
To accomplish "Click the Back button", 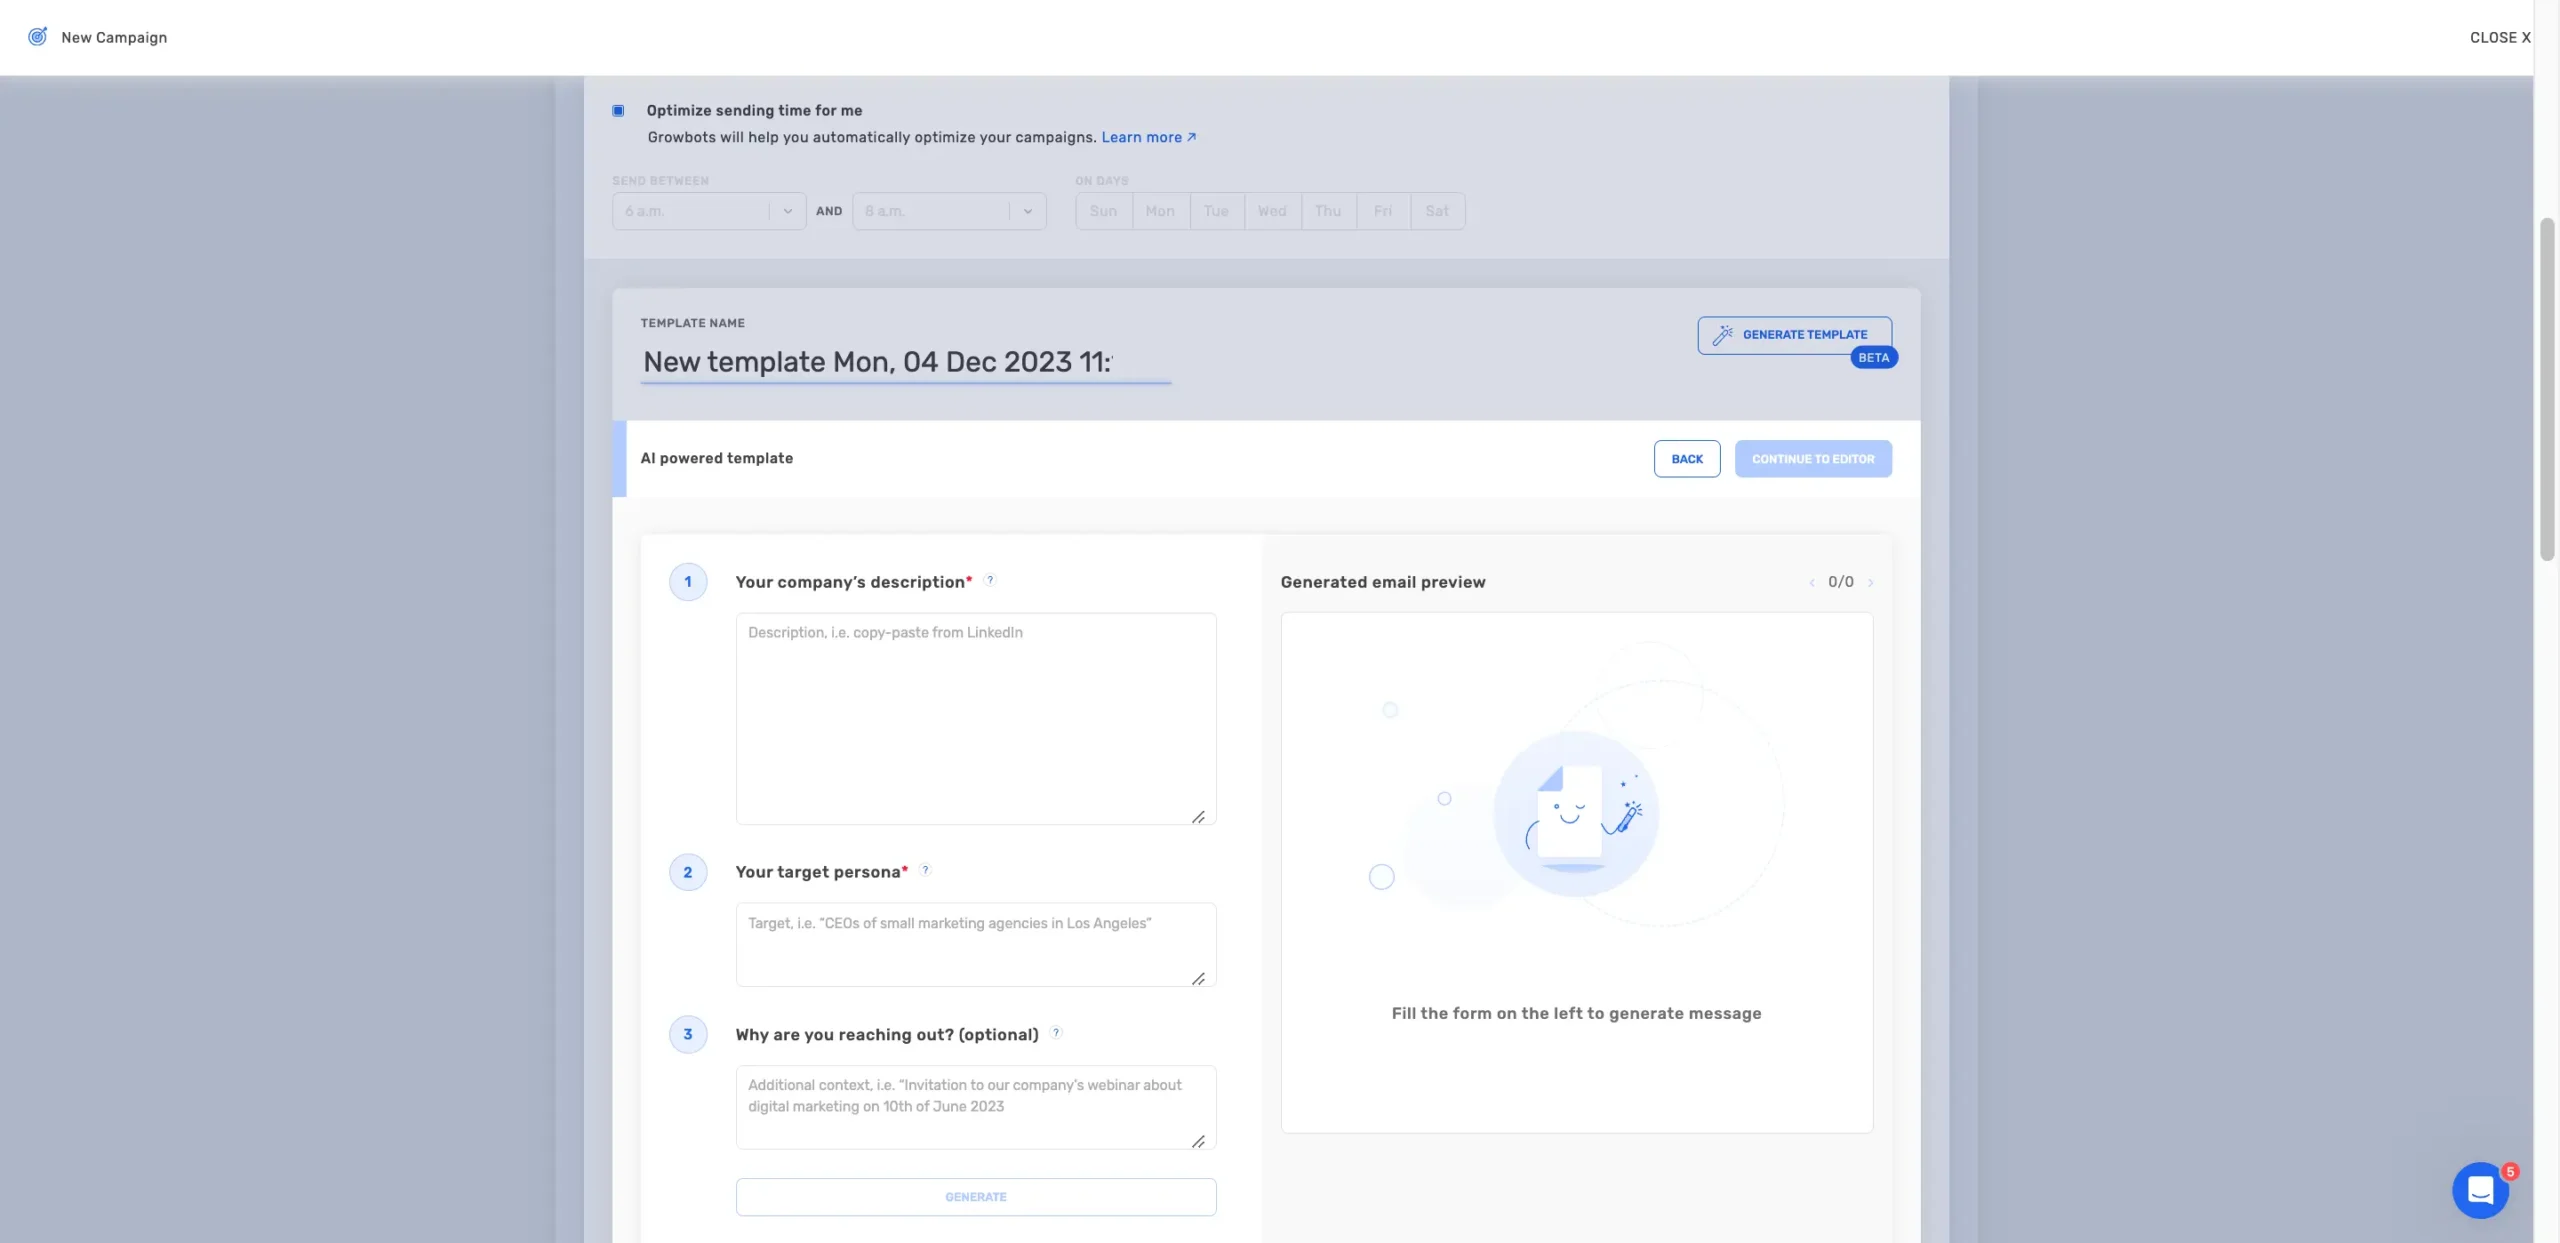I will (x=1686, y=459).
